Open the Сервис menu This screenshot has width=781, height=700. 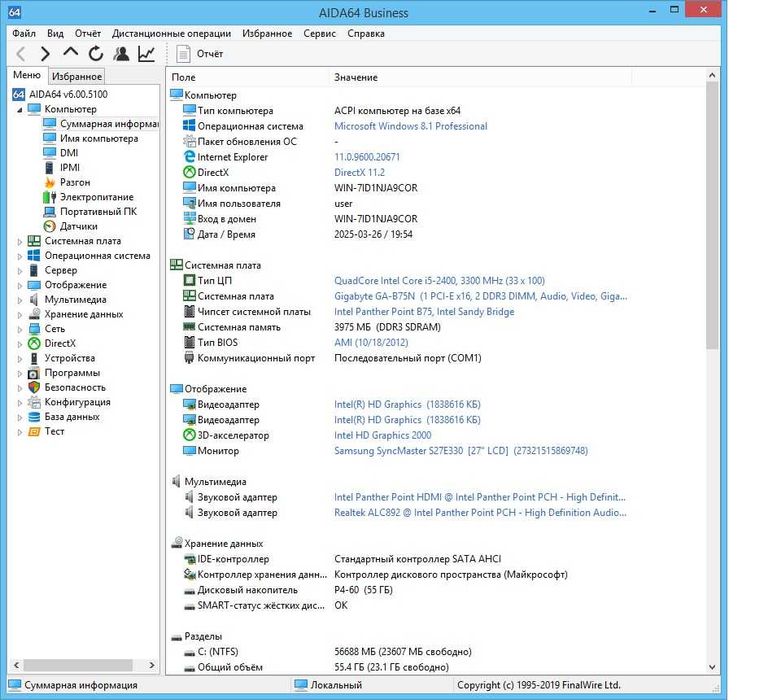coord(319,33)
